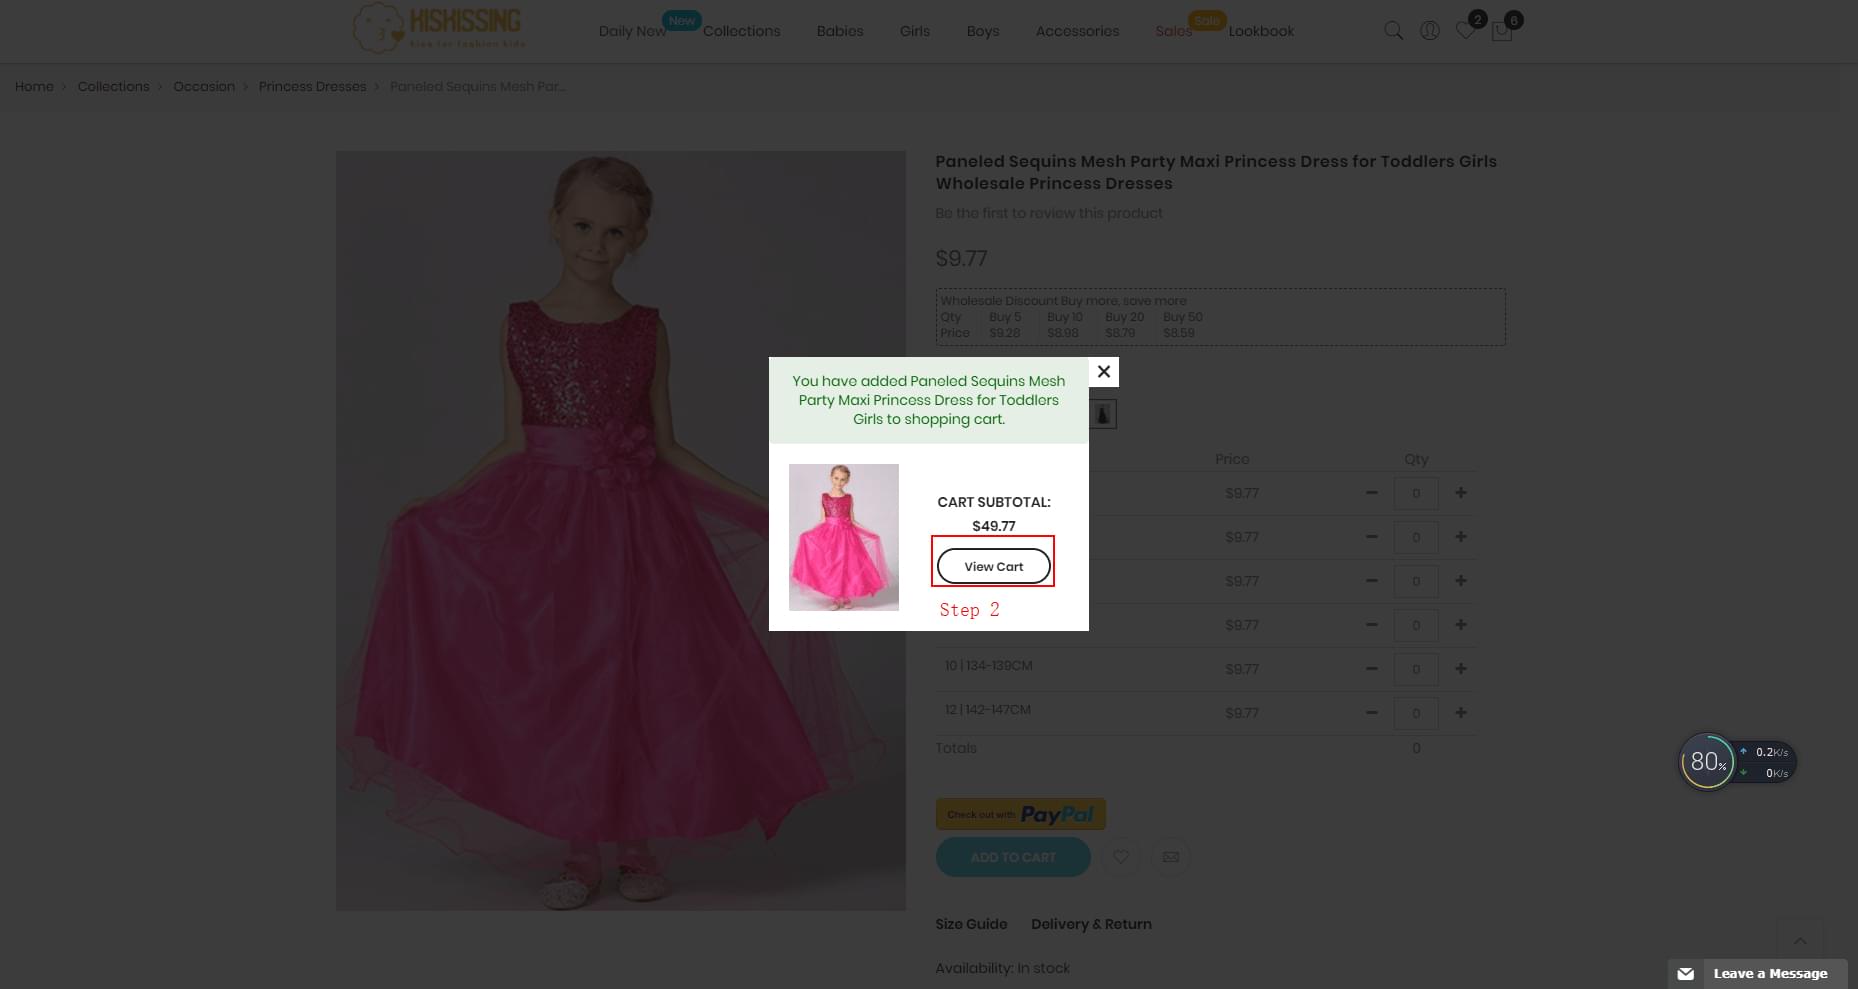Screen dimensions: 1858x989
Task: Check out with PayPal
Action: 1019,814
